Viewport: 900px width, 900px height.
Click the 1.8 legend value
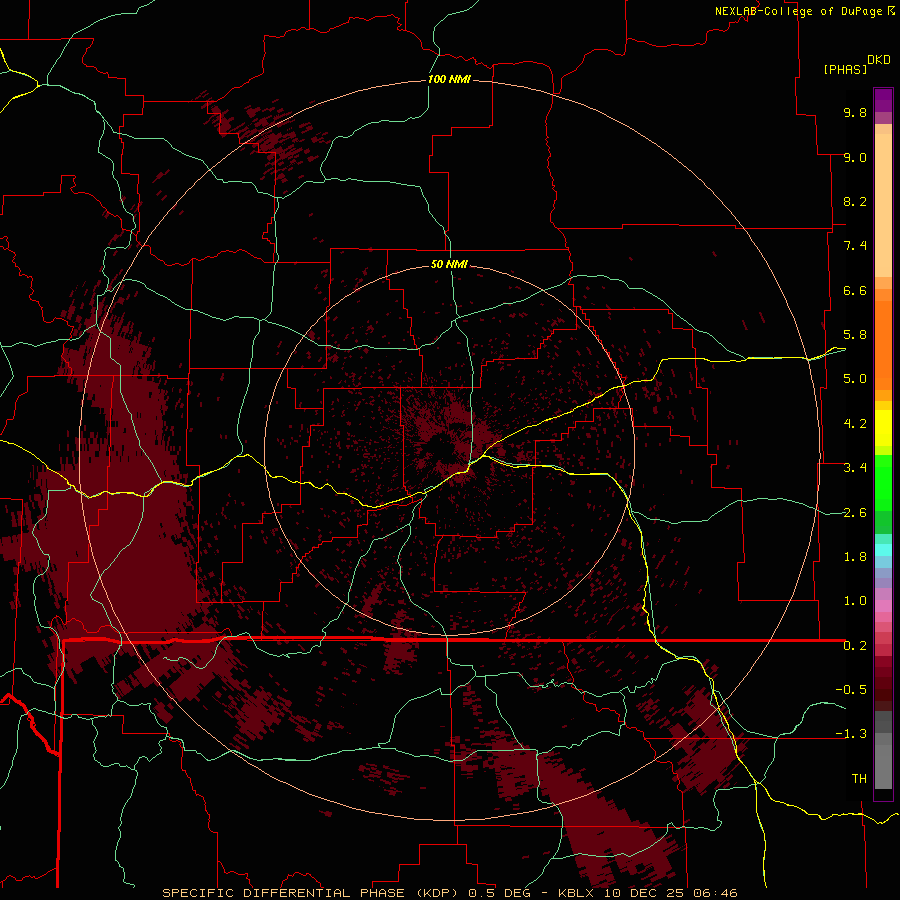(x=855, y=557)
